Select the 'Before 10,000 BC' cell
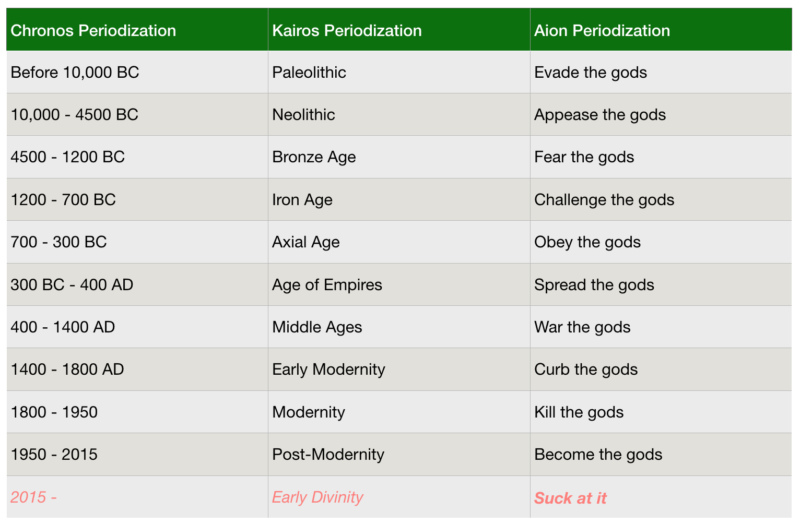The width and height of the screenshot is (800, 524). coord(75,73)
